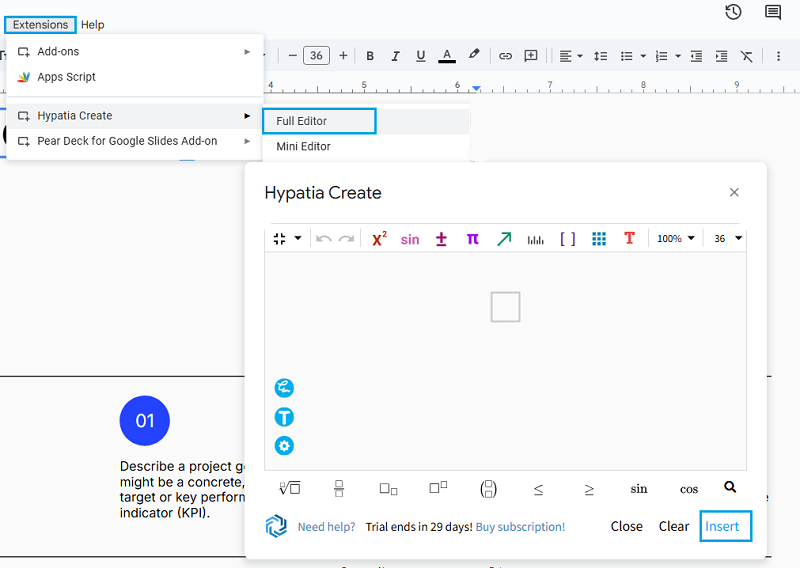Image resolution: width=800 pixels, height=568 pixels.
Task: Open Hypatia font size 36 dropdown
Action: (728, 238)
